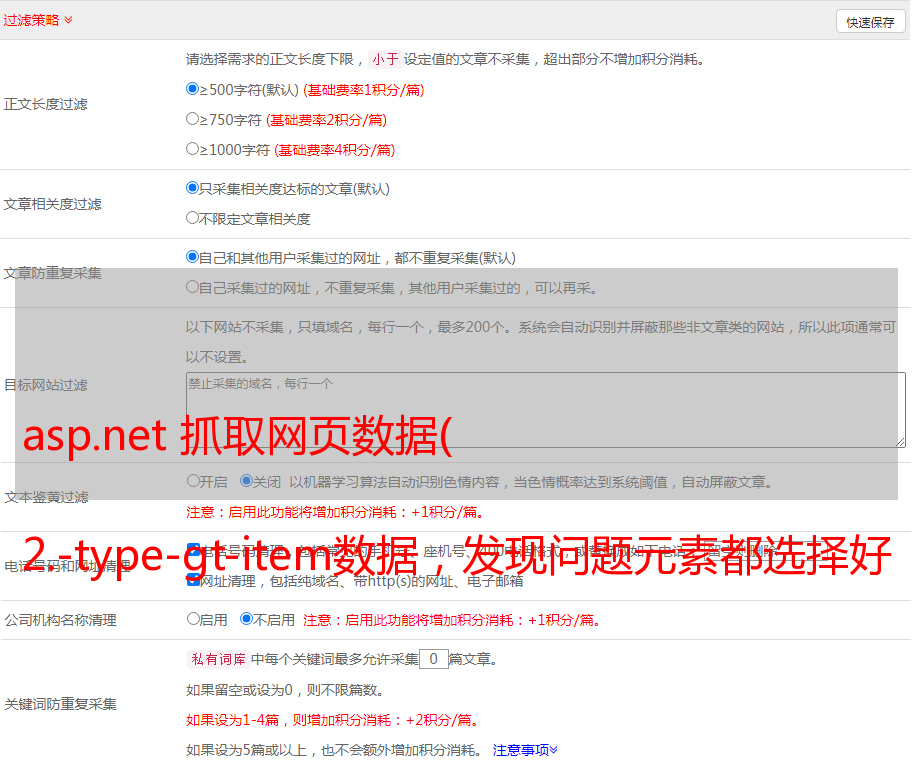Expand the 注意事项 link
This screenshot has height=768, width=912.
tap(525, 751)
